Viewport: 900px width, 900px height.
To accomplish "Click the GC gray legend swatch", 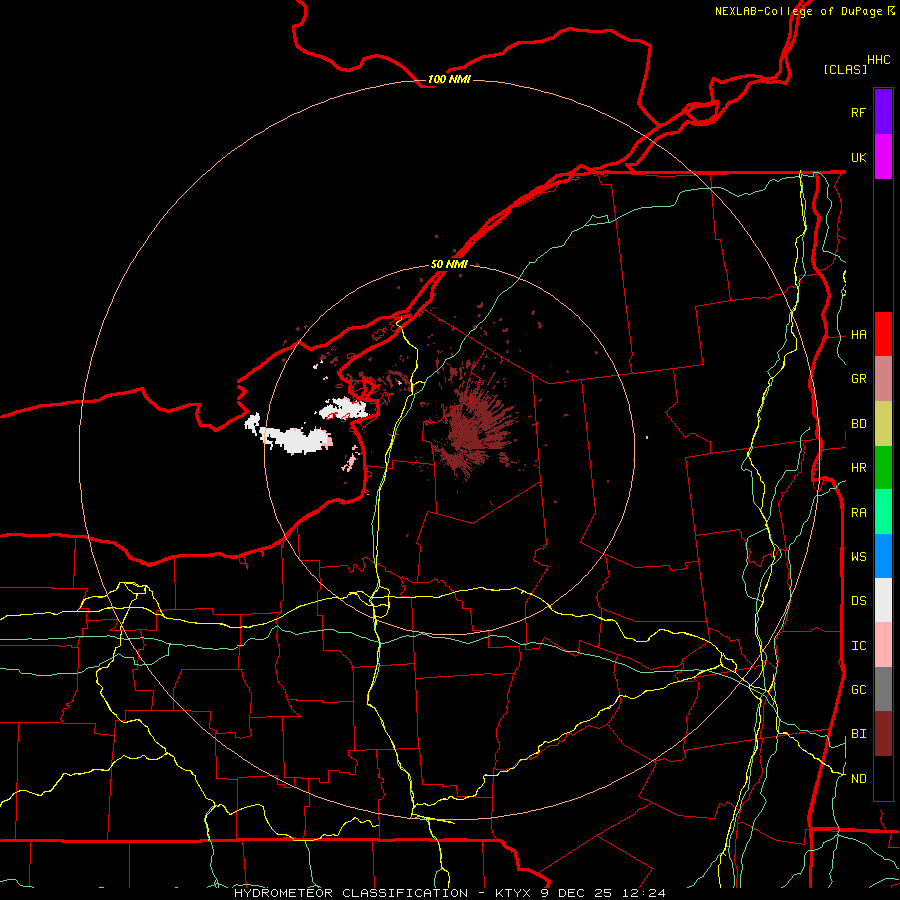I will coord(883,689).
